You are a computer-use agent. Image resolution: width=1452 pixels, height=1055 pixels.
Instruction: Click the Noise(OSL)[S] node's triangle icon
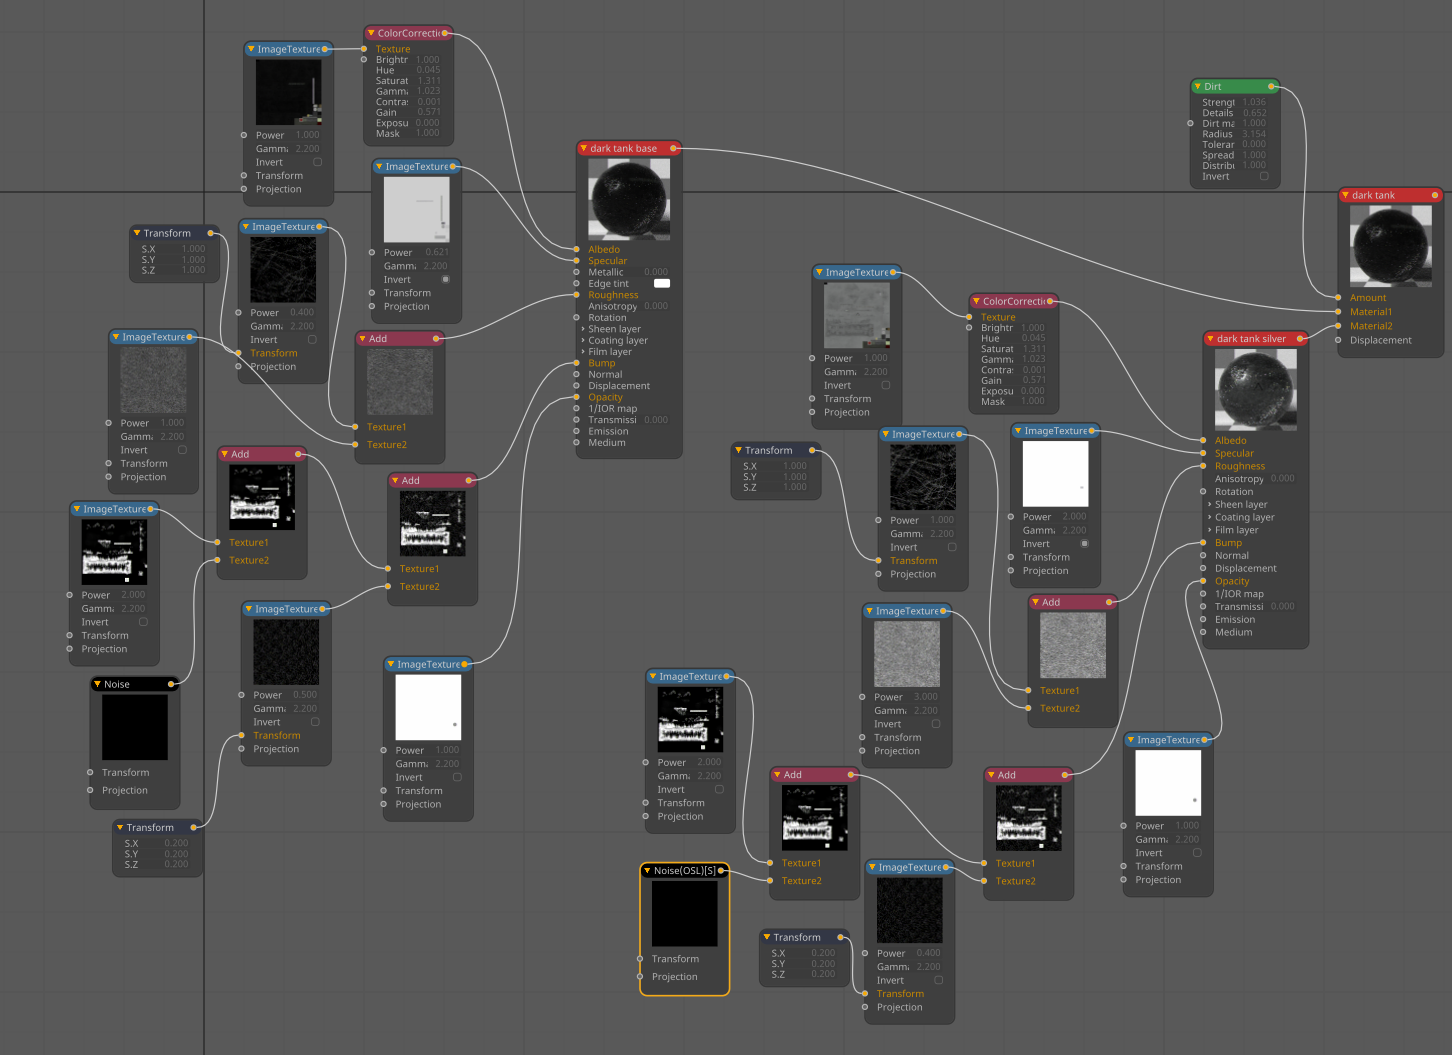pyautogui.click(x=647, y=871)
